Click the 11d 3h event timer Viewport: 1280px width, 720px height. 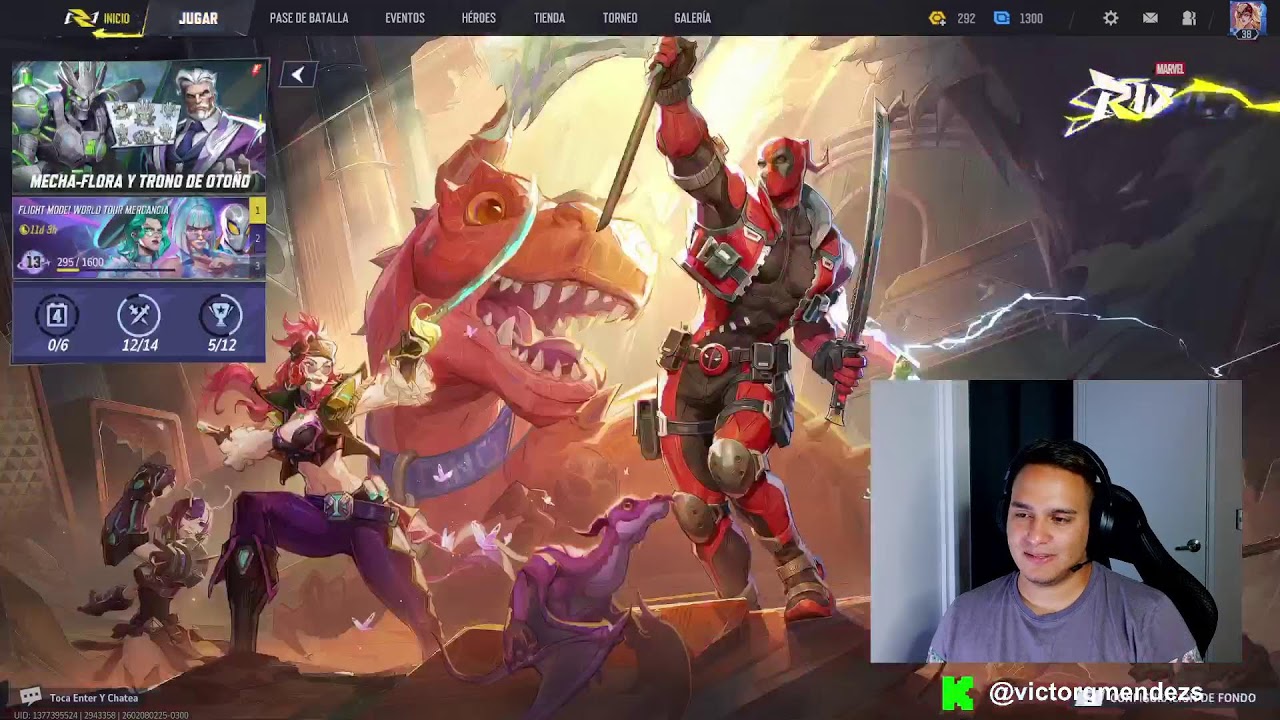click(39, 230)
